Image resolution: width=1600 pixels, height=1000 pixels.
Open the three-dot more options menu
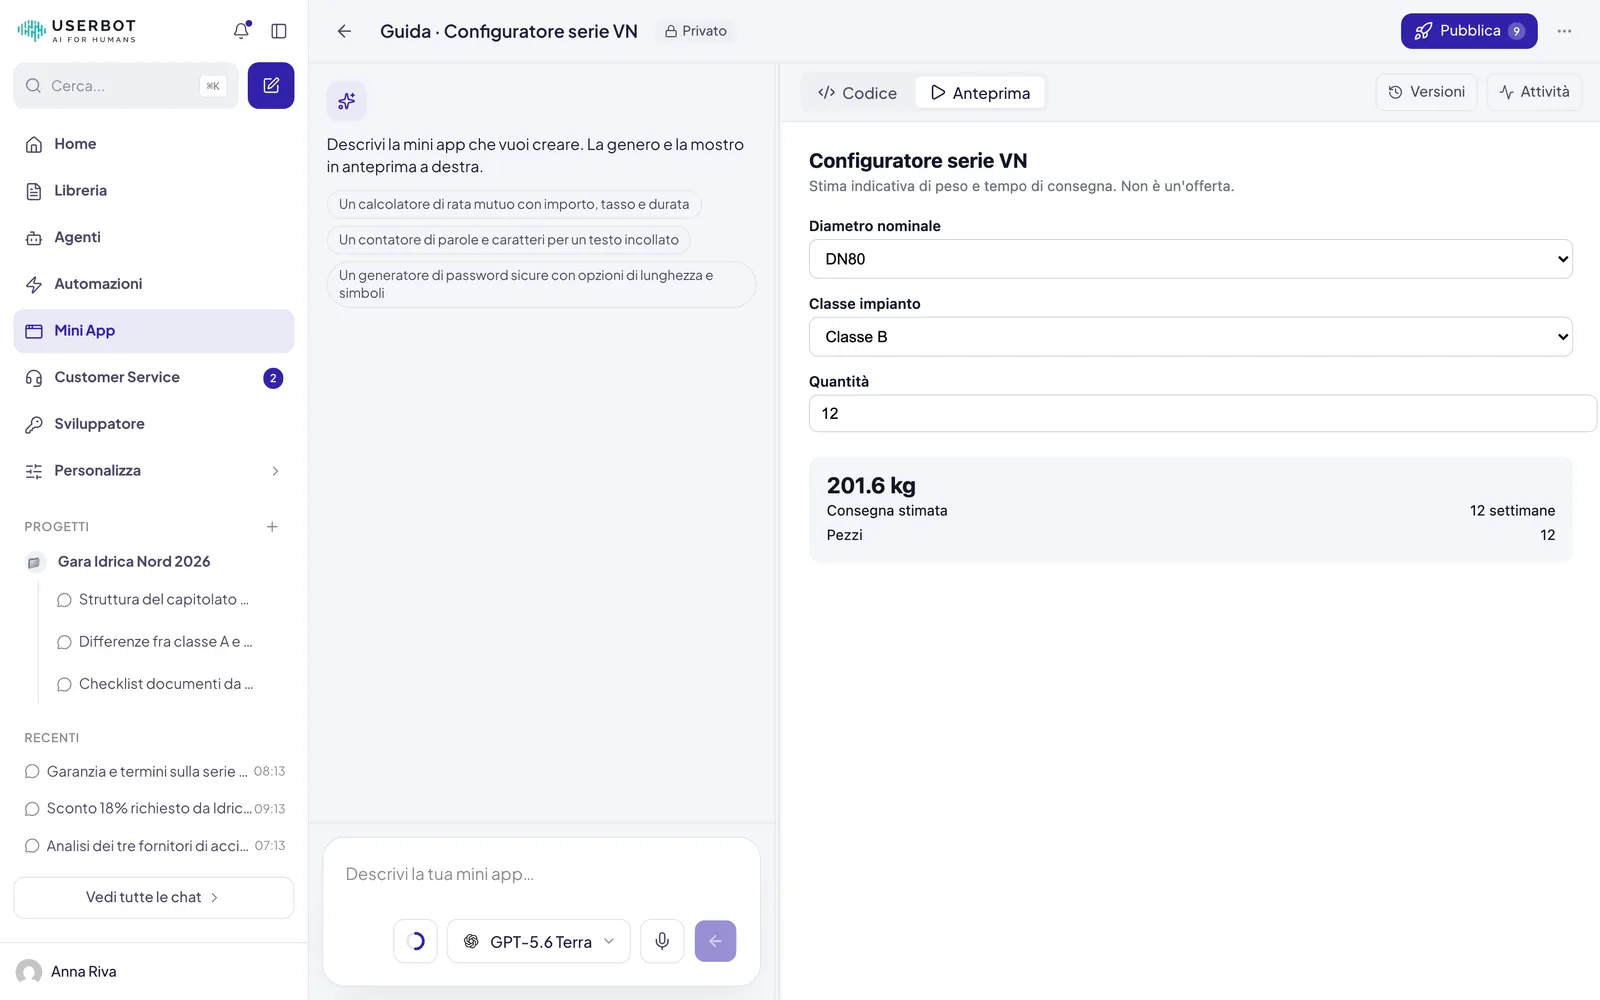pos(1564,31)
